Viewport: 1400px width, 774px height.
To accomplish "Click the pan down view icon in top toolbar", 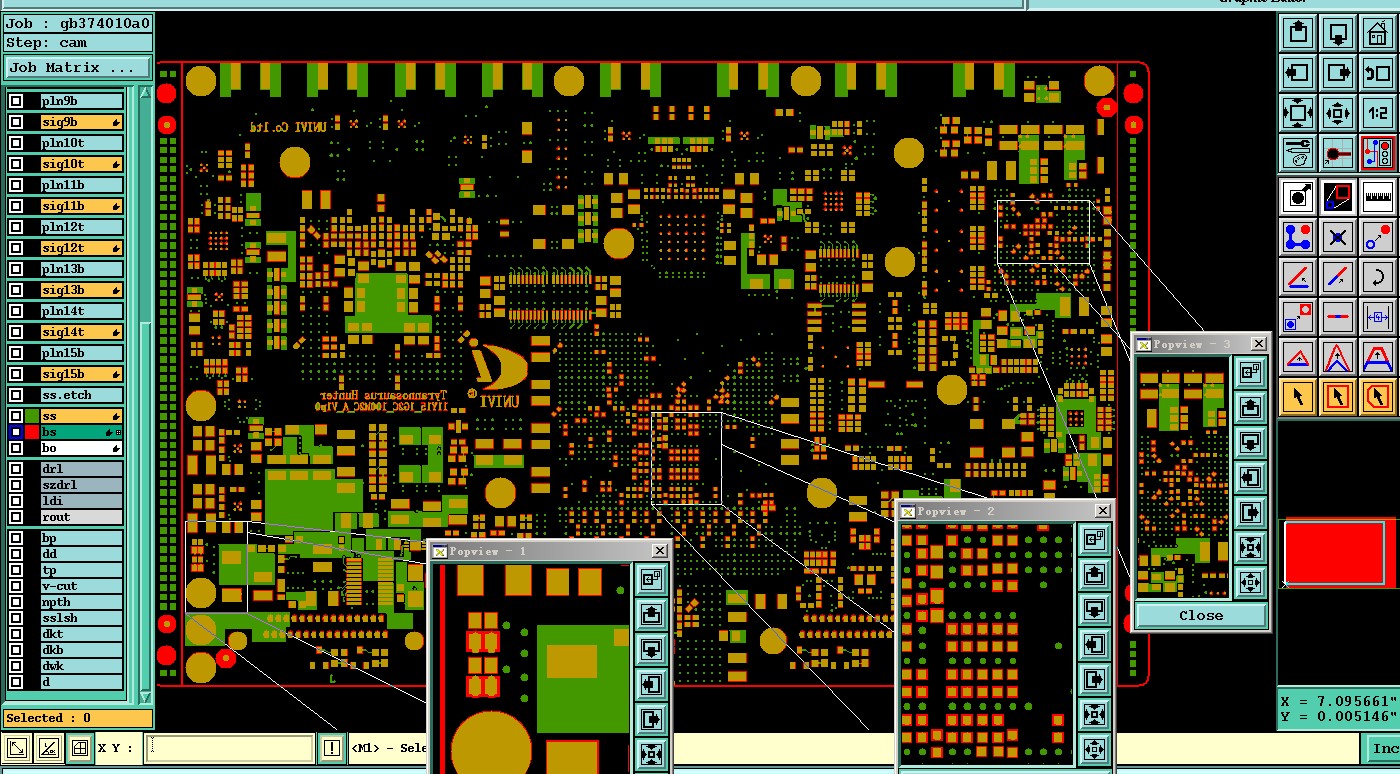I will point(1338,32).
